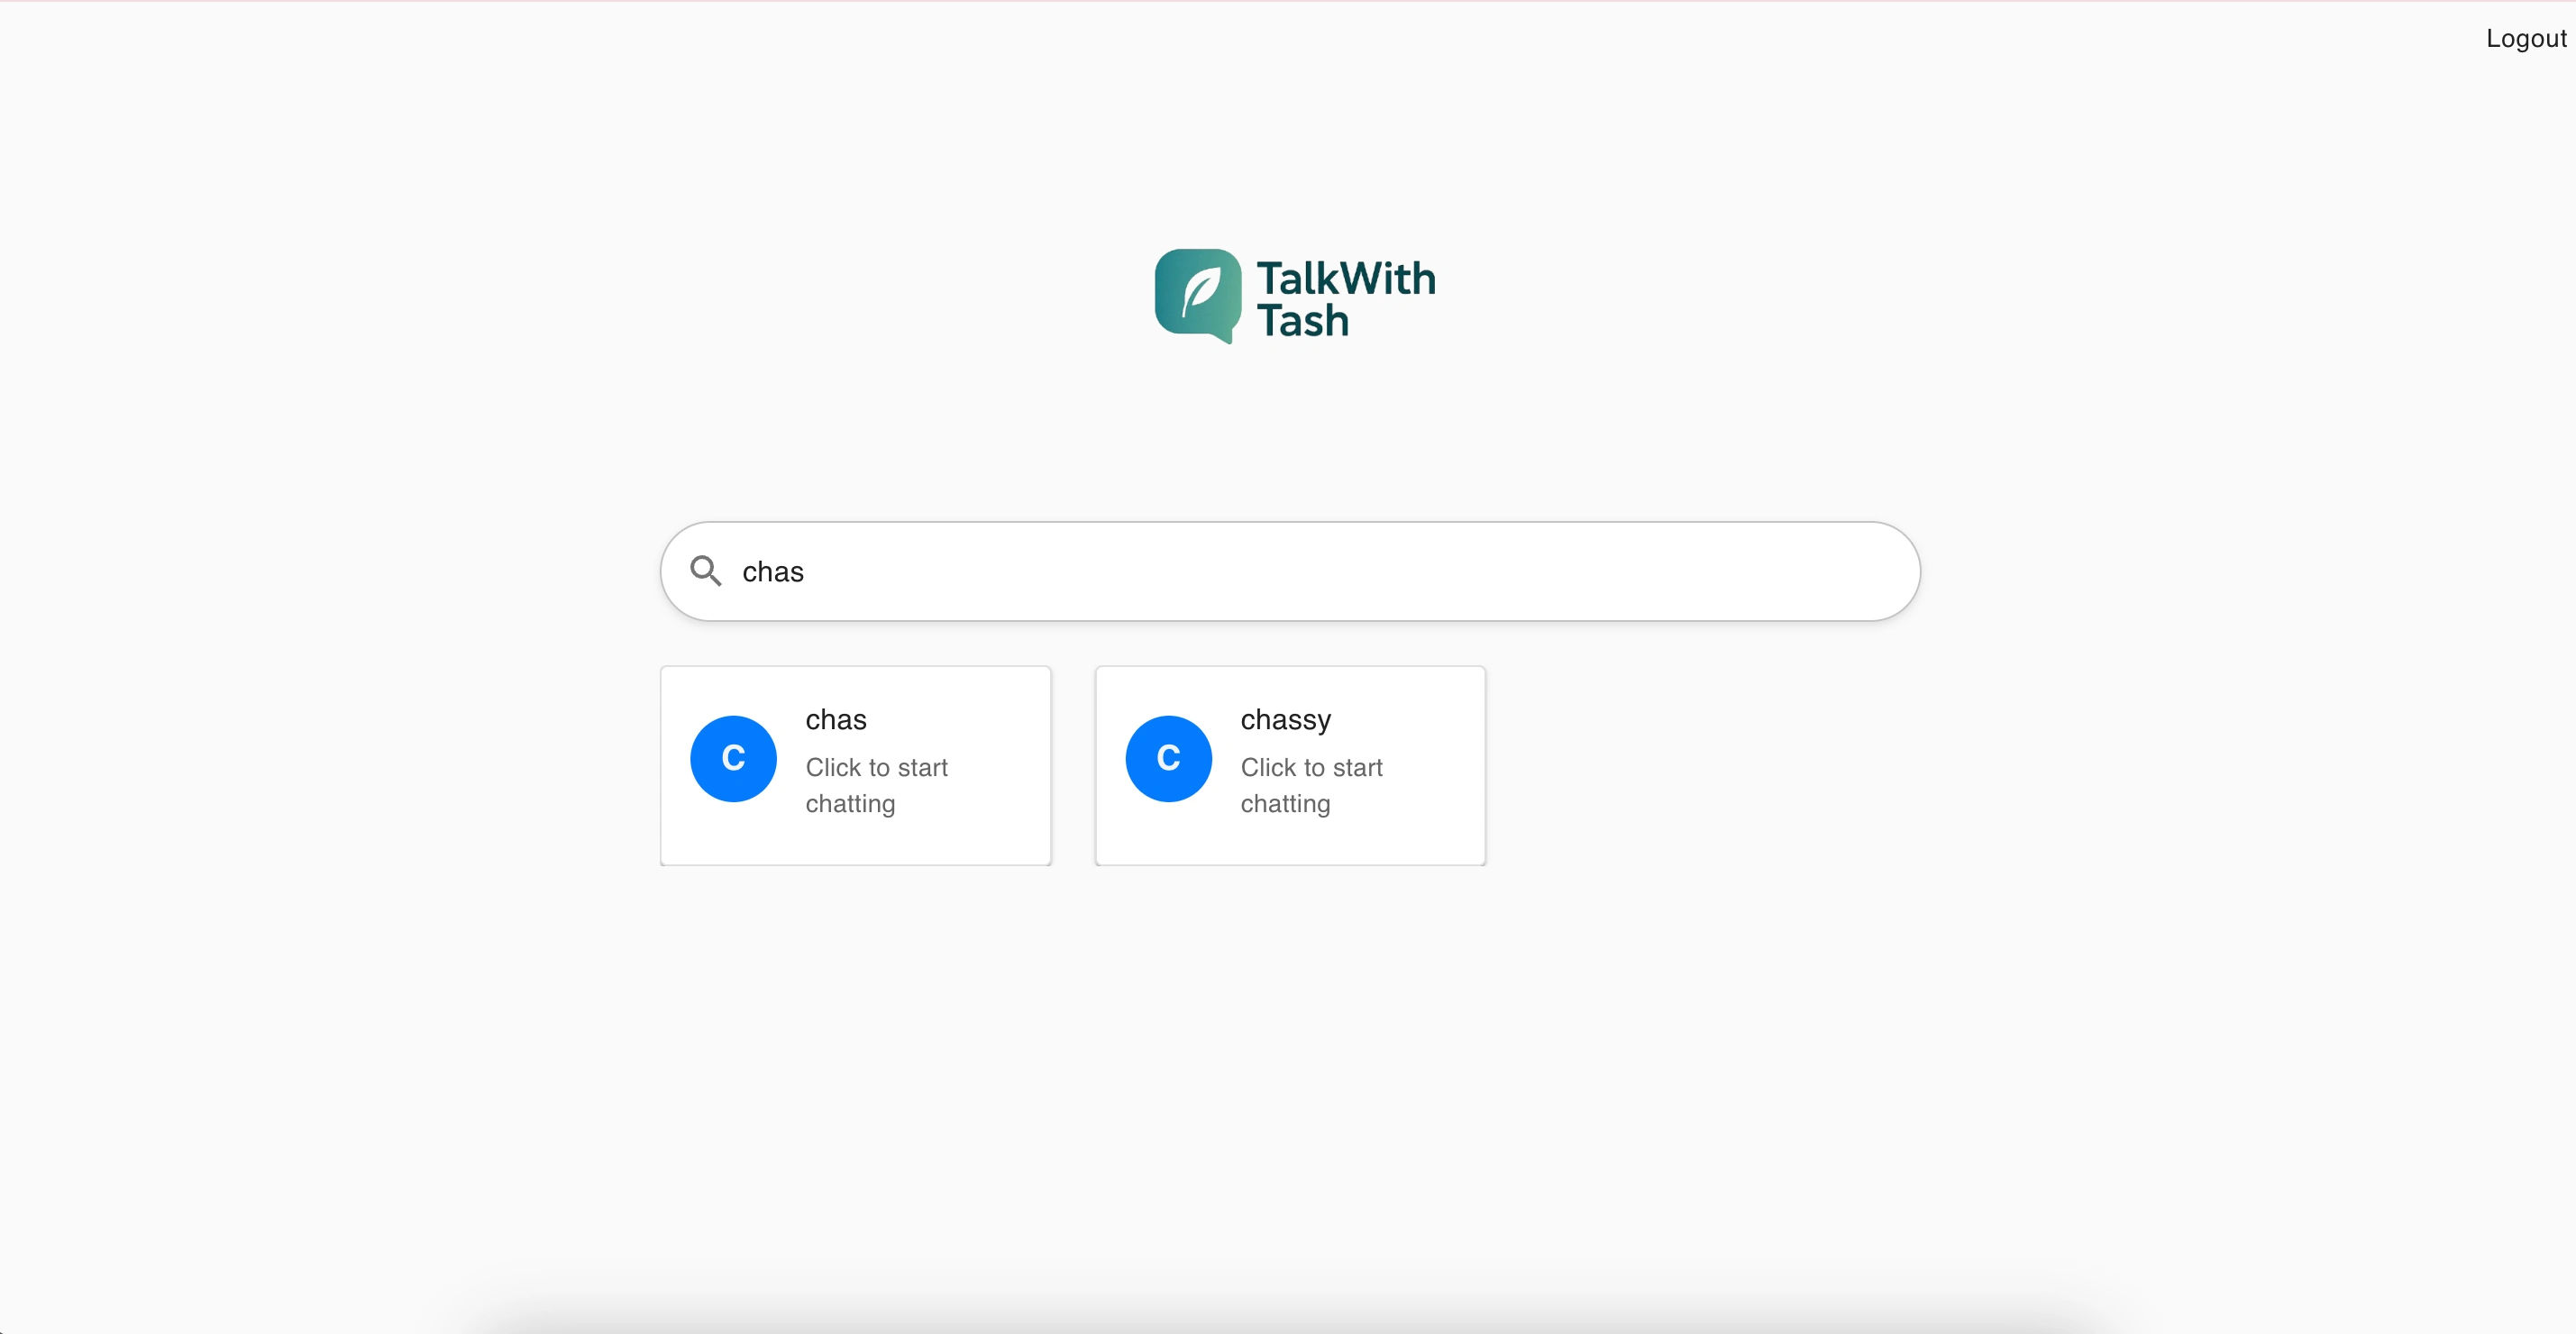
Task: Click "Click to start chatting" under chassy
Action: pyautogui.click(x=1312, y=785)
